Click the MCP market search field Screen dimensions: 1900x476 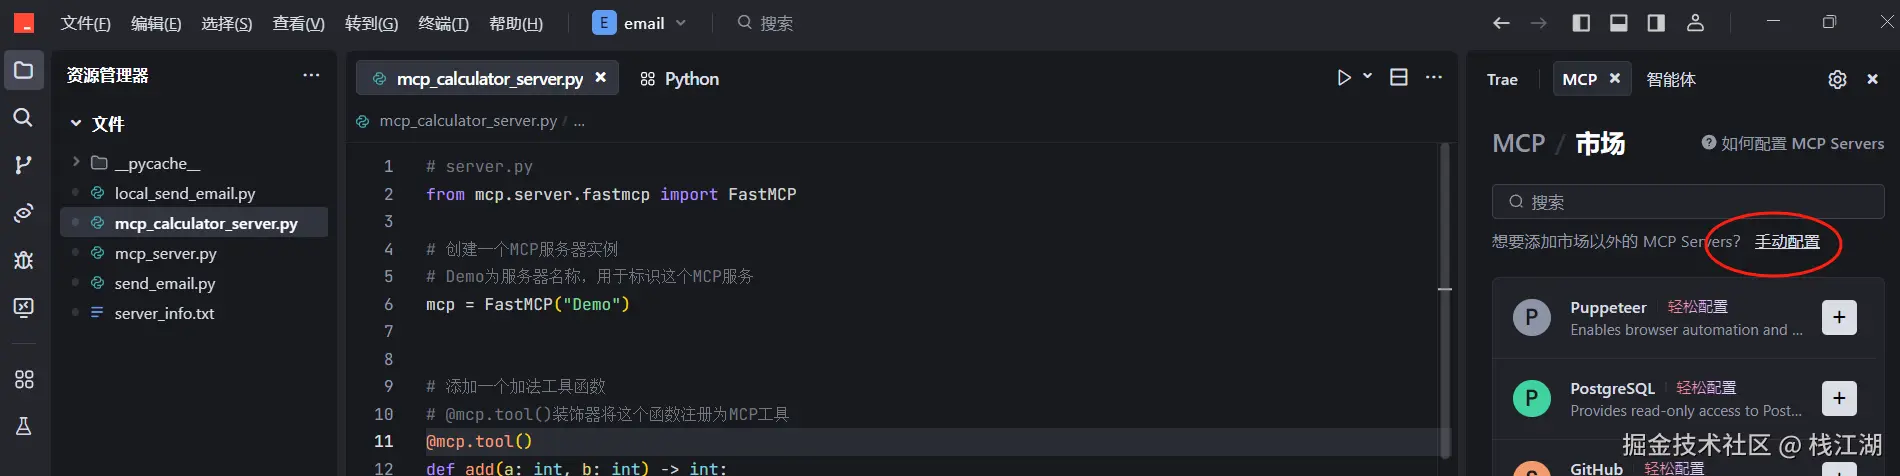coord(1688,202)
